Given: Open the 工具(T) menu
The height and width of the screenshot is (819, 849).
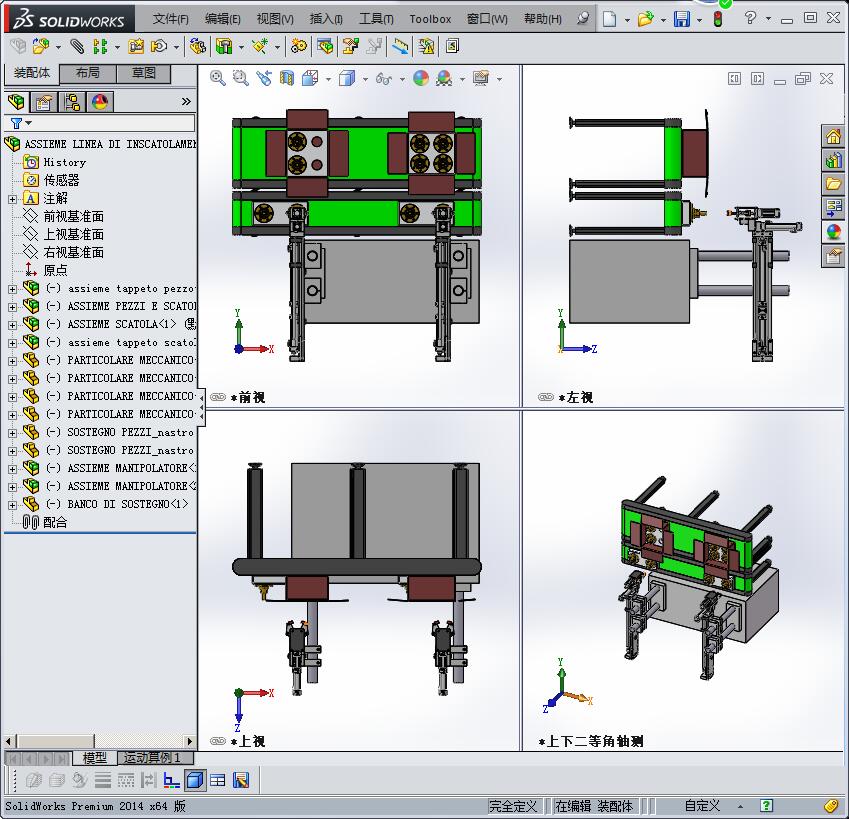Looking at the screenshot, I should 376,19.
